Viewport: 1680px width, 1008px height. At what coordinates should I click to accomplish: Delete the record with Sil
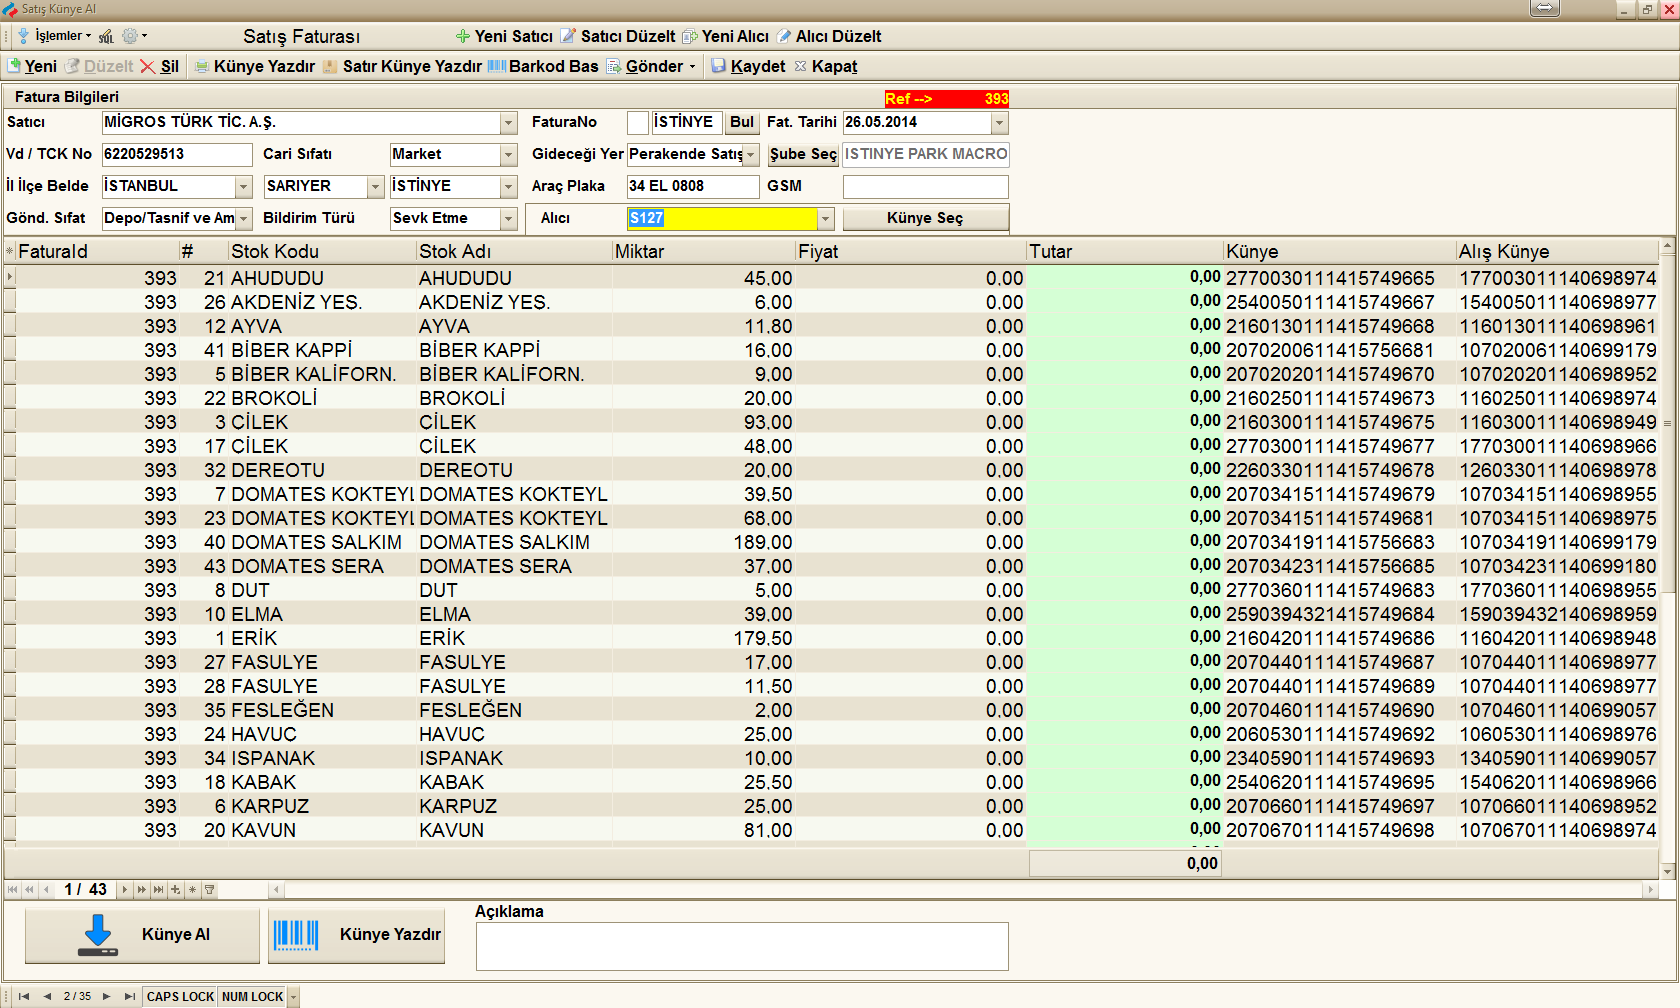click(x=160, y=66)
